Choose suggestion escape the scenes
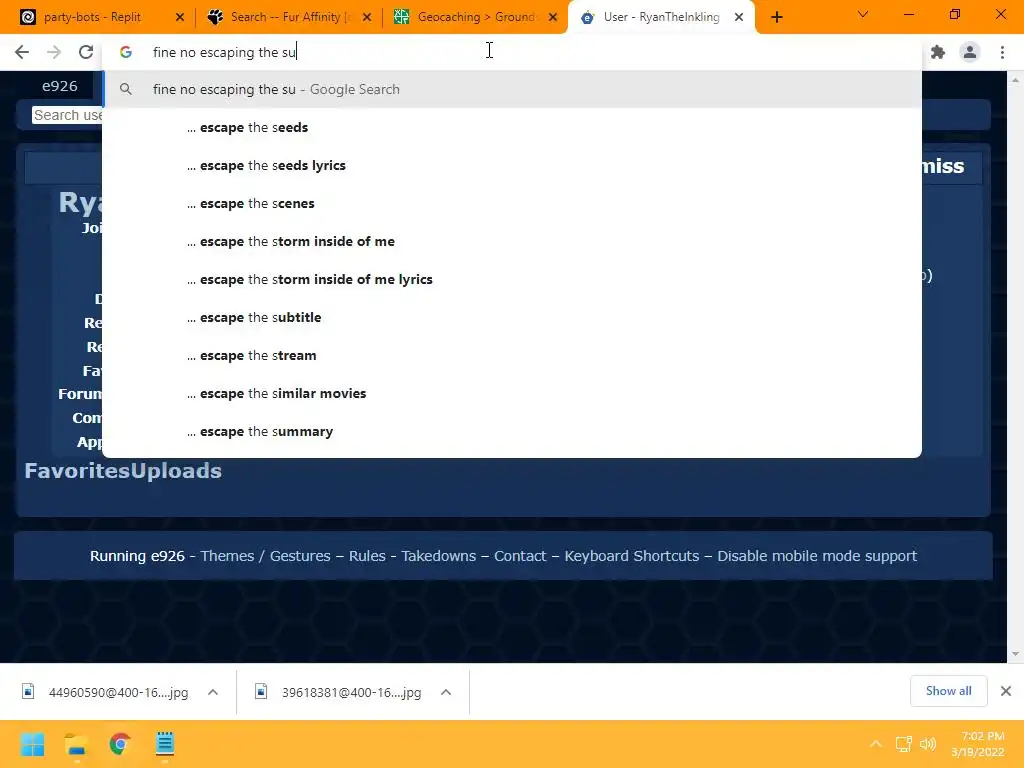This screenshot has height=768, width=1024. (x=512, y=203)
